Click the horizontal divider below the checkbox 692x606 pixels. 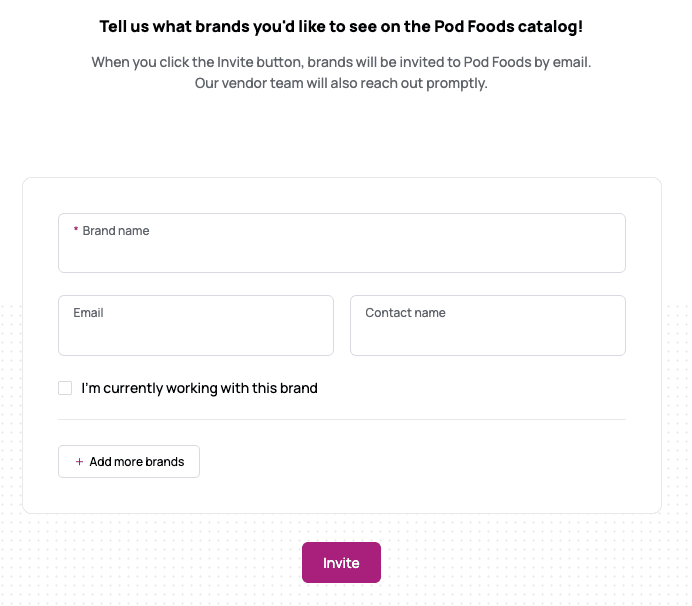pyautogui.click(x=341, y=419)
